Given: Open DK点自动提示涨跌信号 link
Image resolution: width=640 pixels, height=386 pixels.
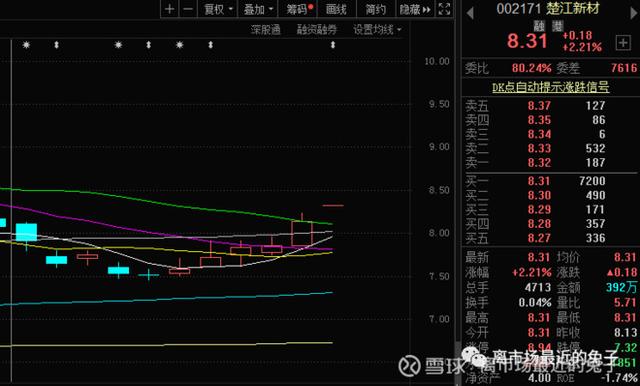Looking at the screenshot, I should point(551,87).
